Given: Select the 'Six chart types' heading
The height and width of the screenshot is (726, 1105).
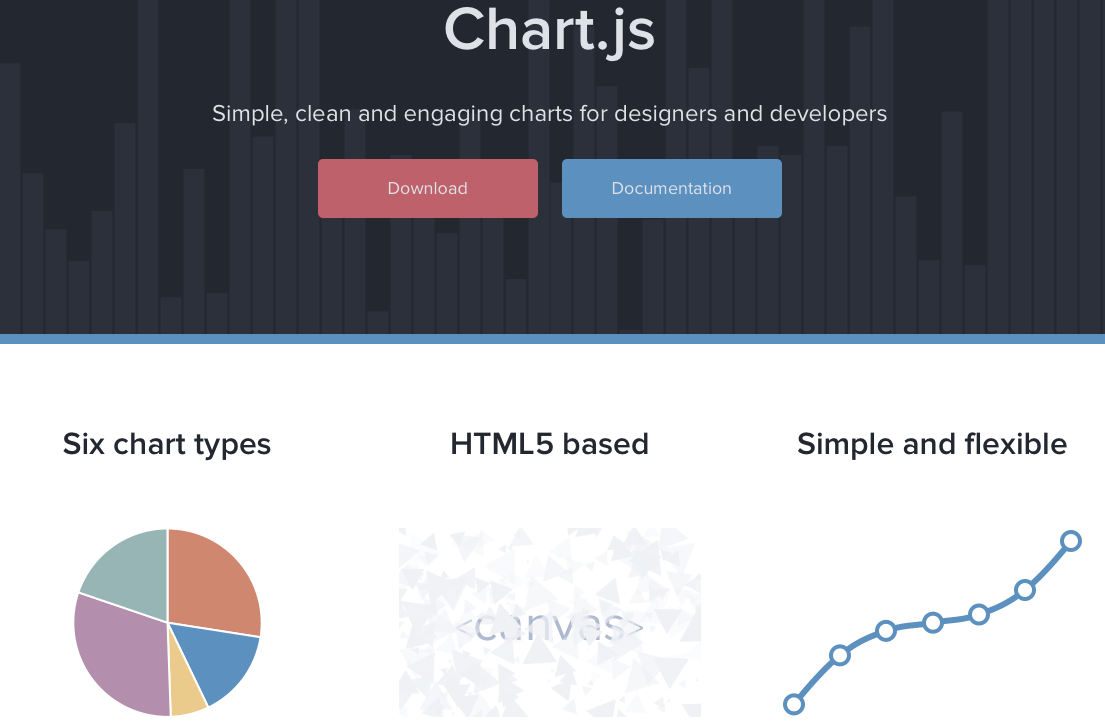Looking at the screenshot, I should [166, 444].
